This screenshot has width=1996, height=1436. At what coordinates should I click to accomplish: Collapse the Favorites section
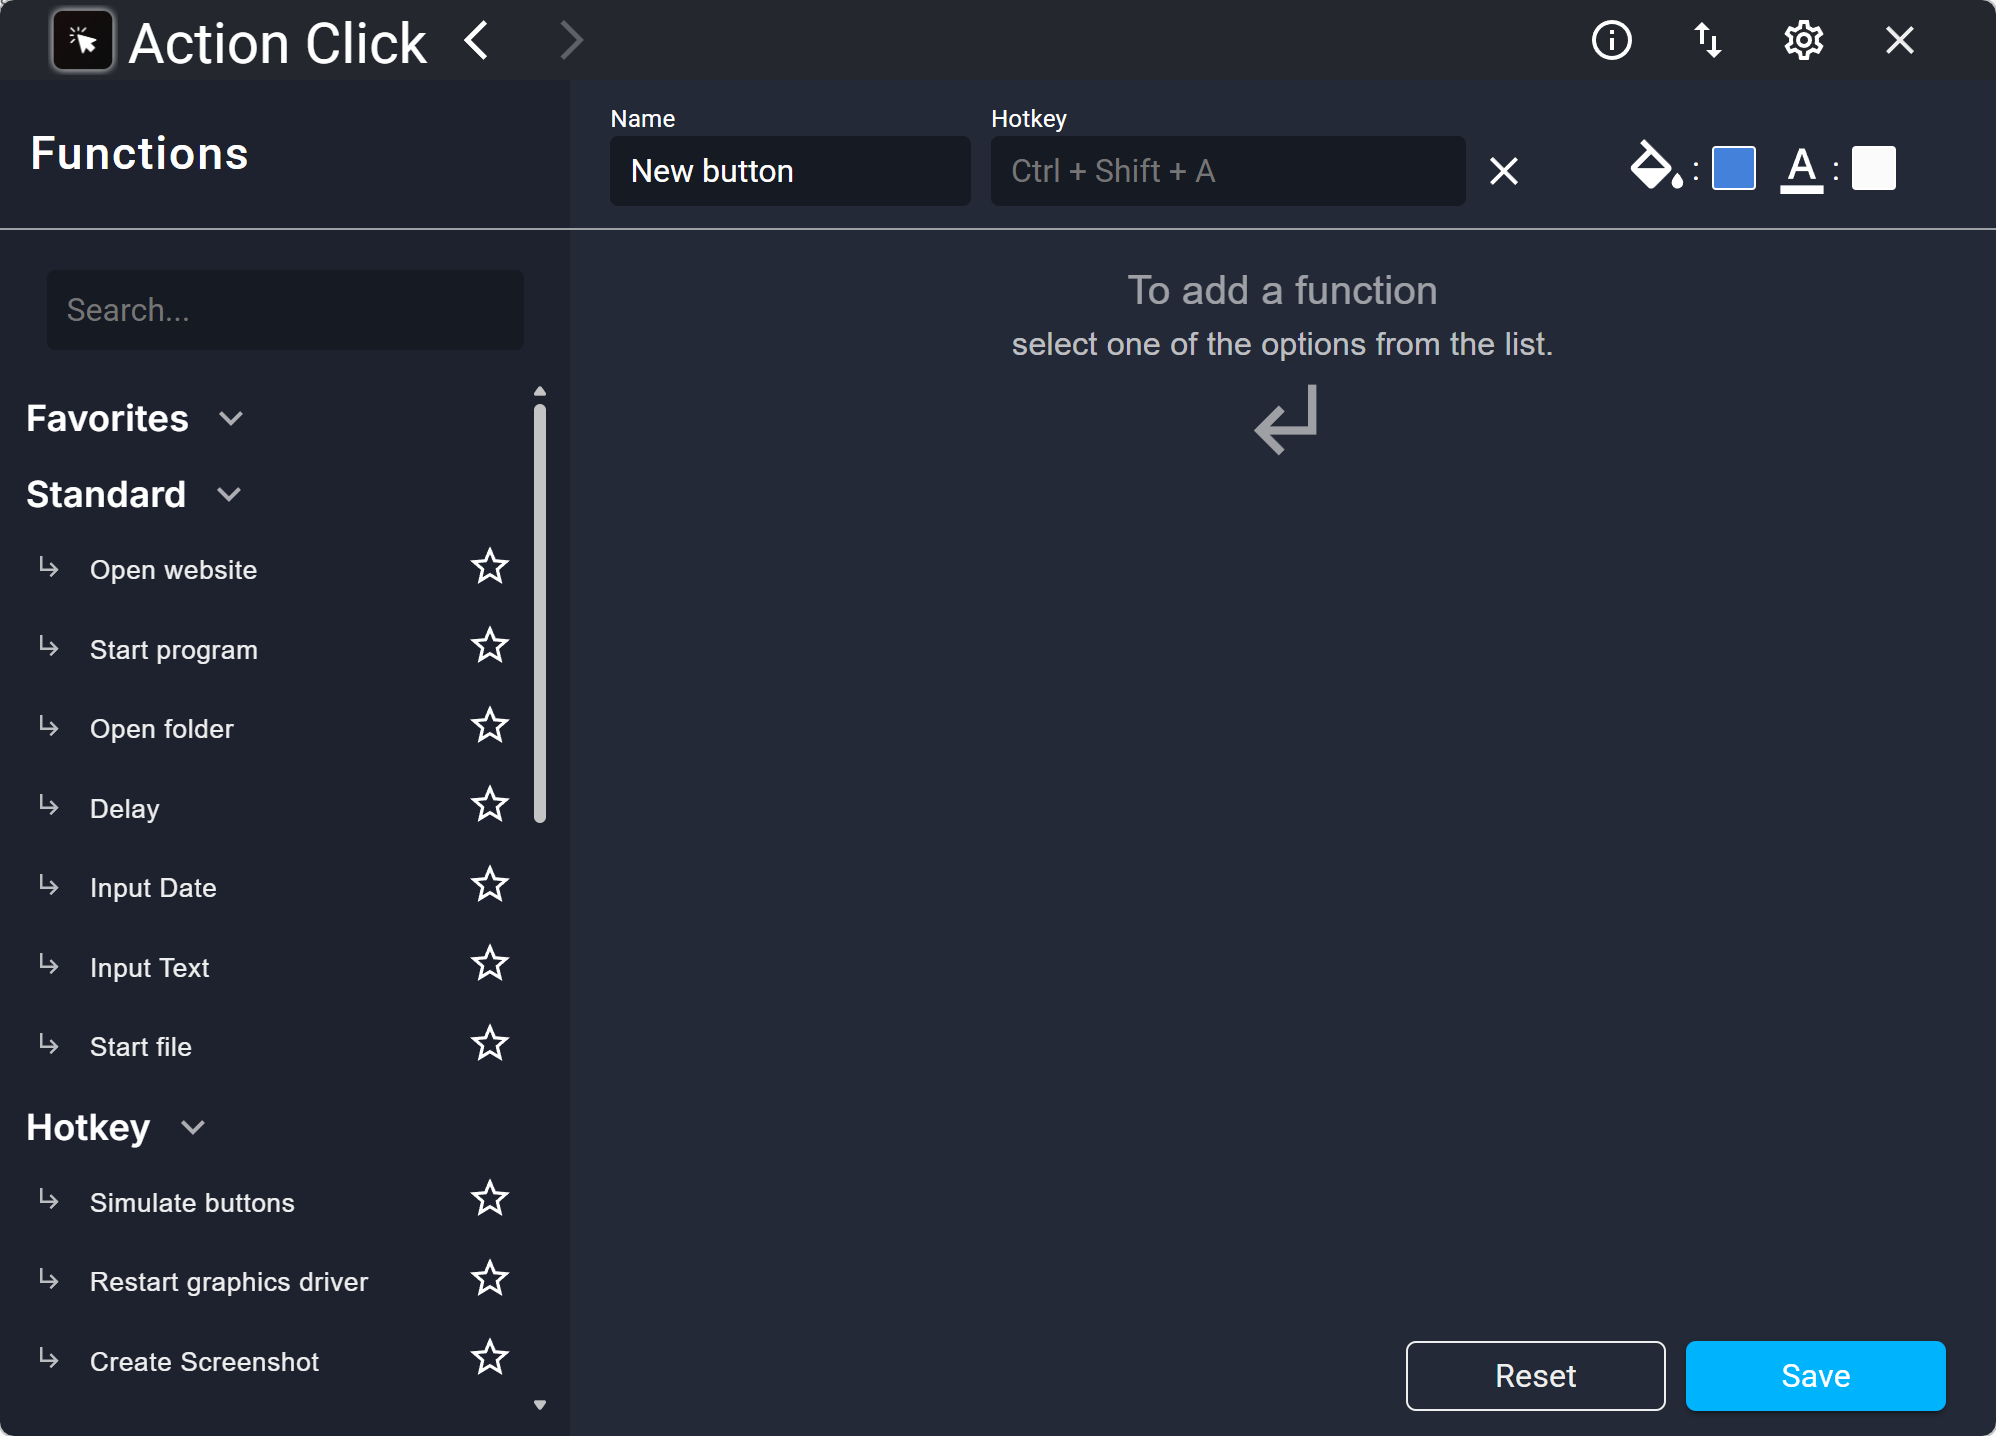(x=231, y=418)
